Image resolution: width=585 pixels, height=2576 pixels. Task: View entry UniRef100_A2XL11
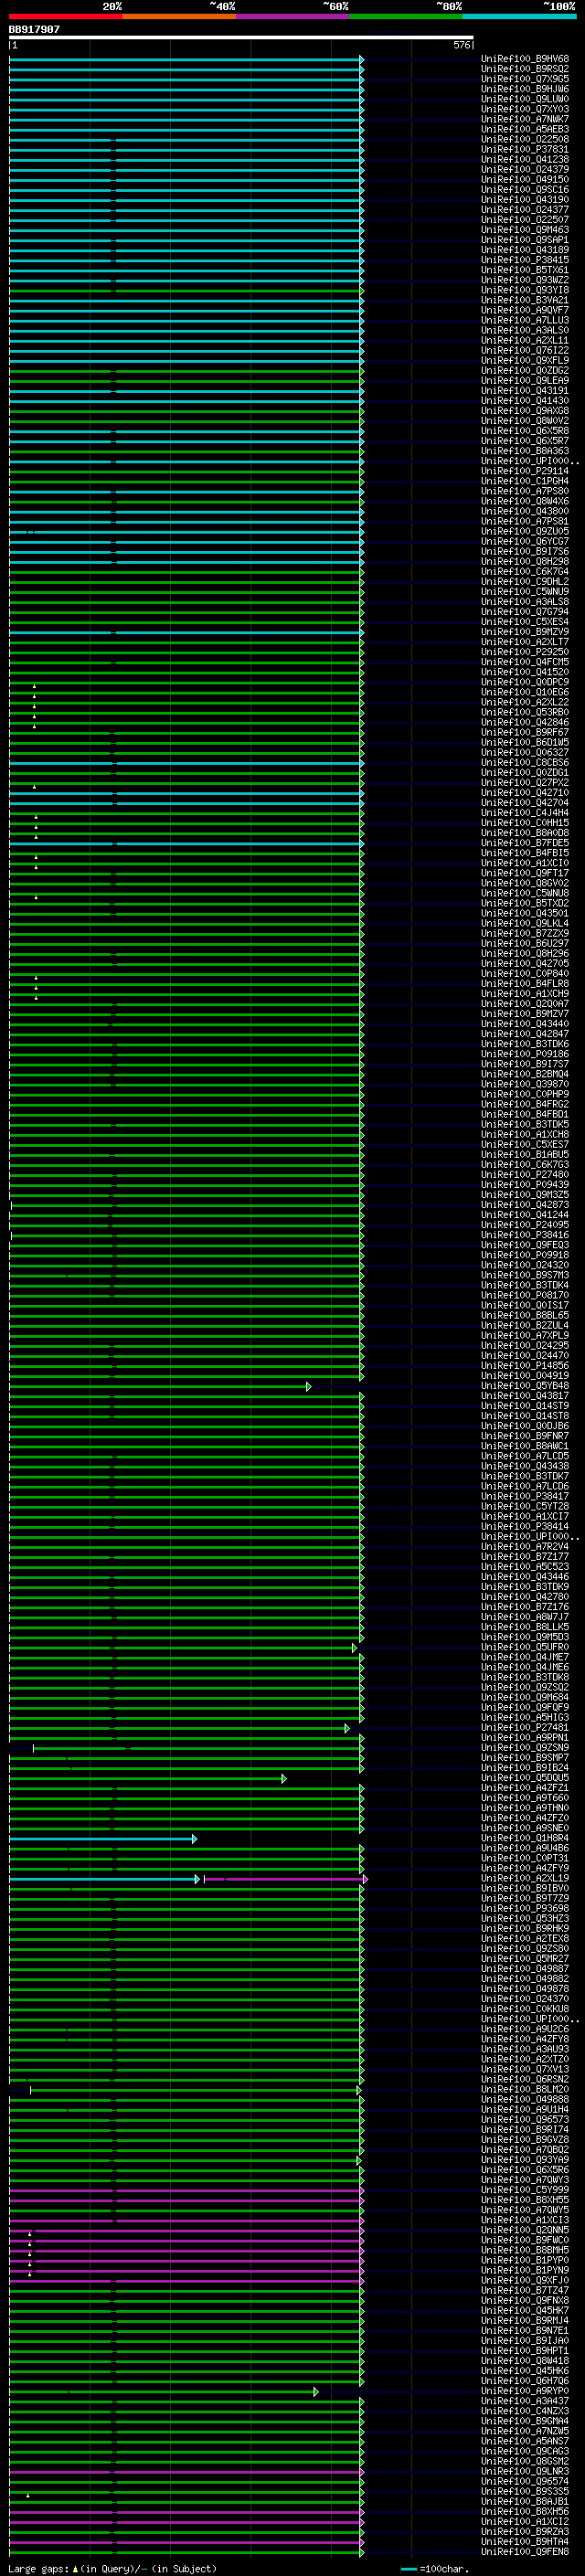pos(524,340)
